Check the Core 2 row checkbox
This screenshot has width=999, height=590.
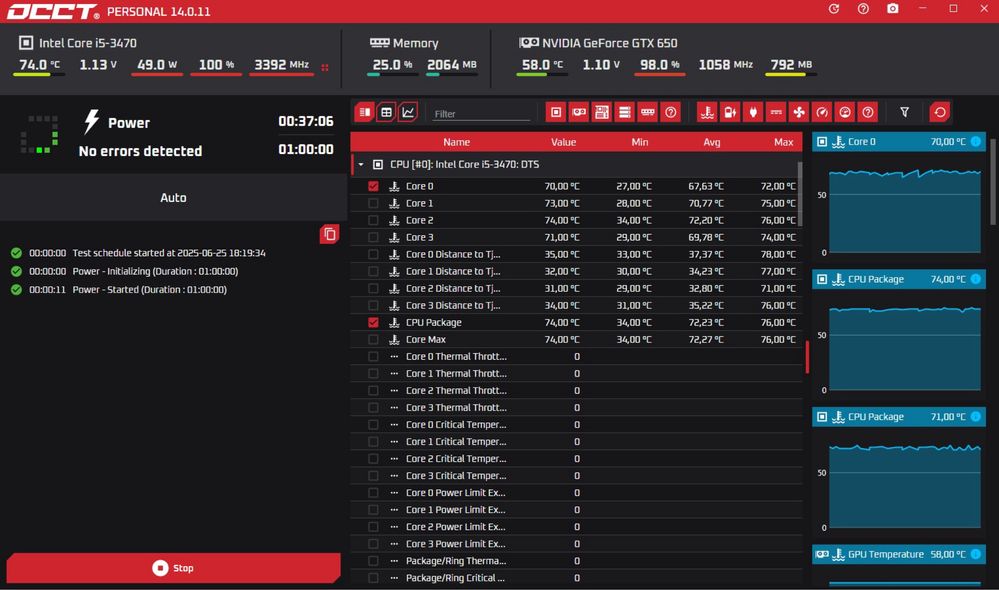(x=373, y=220)
